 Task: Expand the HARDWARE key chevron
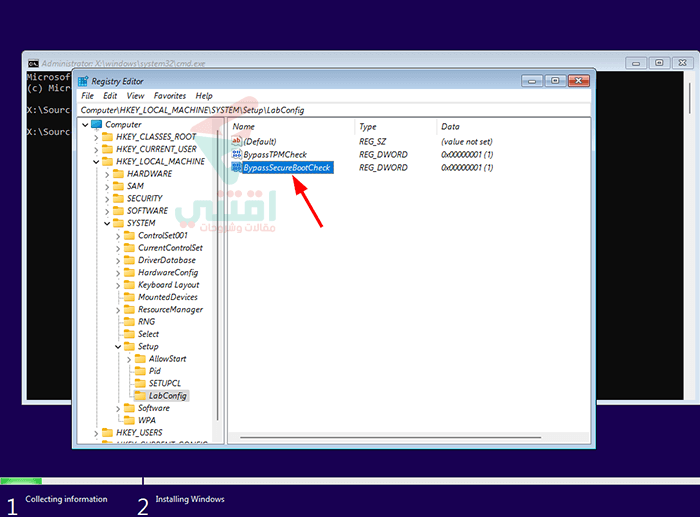pyautogui.click(x=107, y=174)
